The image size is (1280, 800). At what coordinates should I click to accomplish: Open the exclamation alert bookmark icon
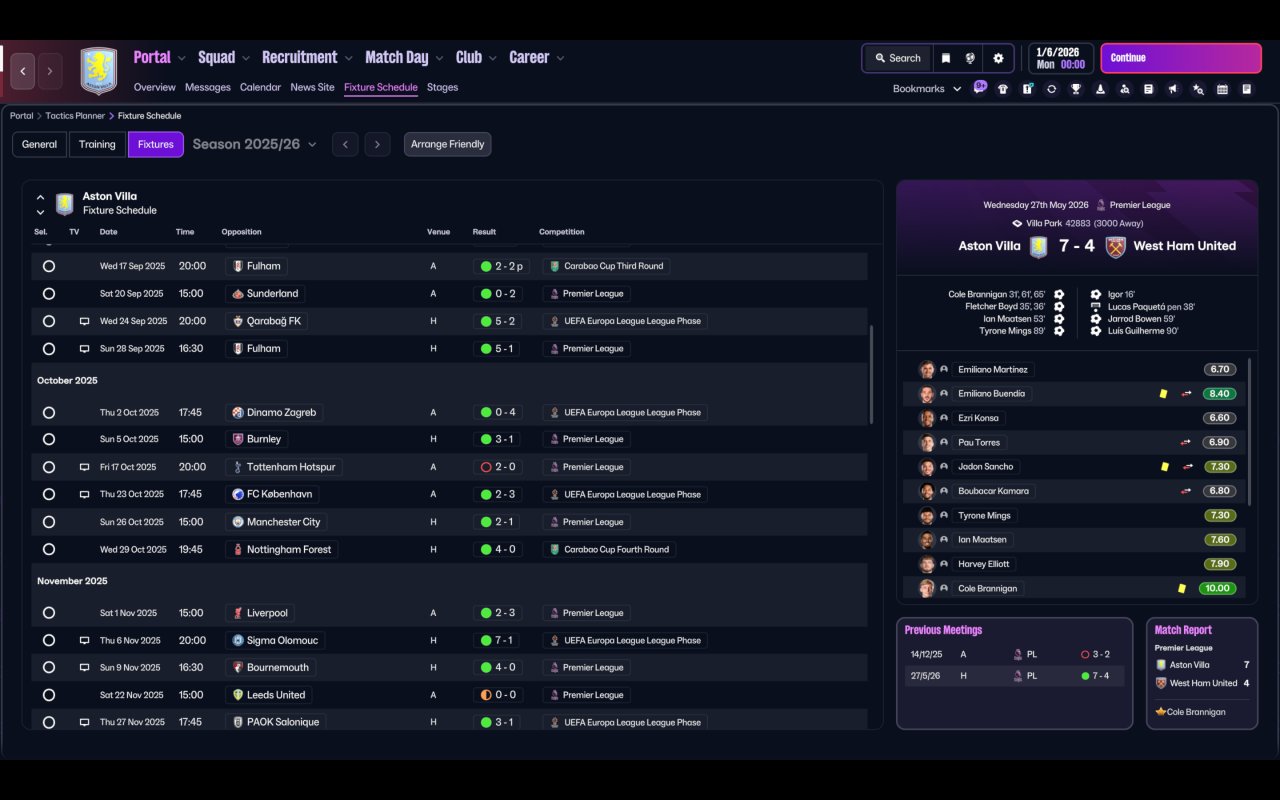coord(1027,89)
